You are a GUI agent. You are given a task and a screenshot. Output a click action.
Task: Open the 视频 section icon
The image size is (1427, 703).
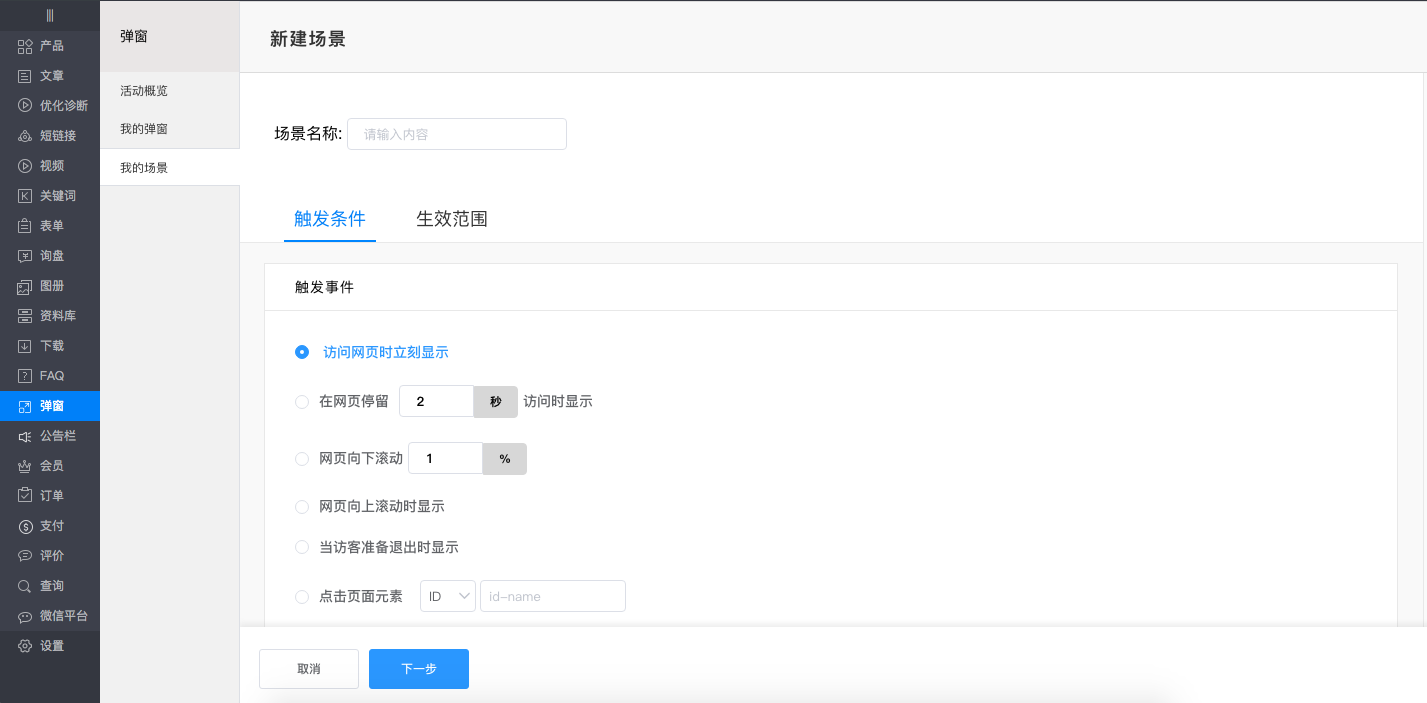pyautogui.click(x=25, y=166)
